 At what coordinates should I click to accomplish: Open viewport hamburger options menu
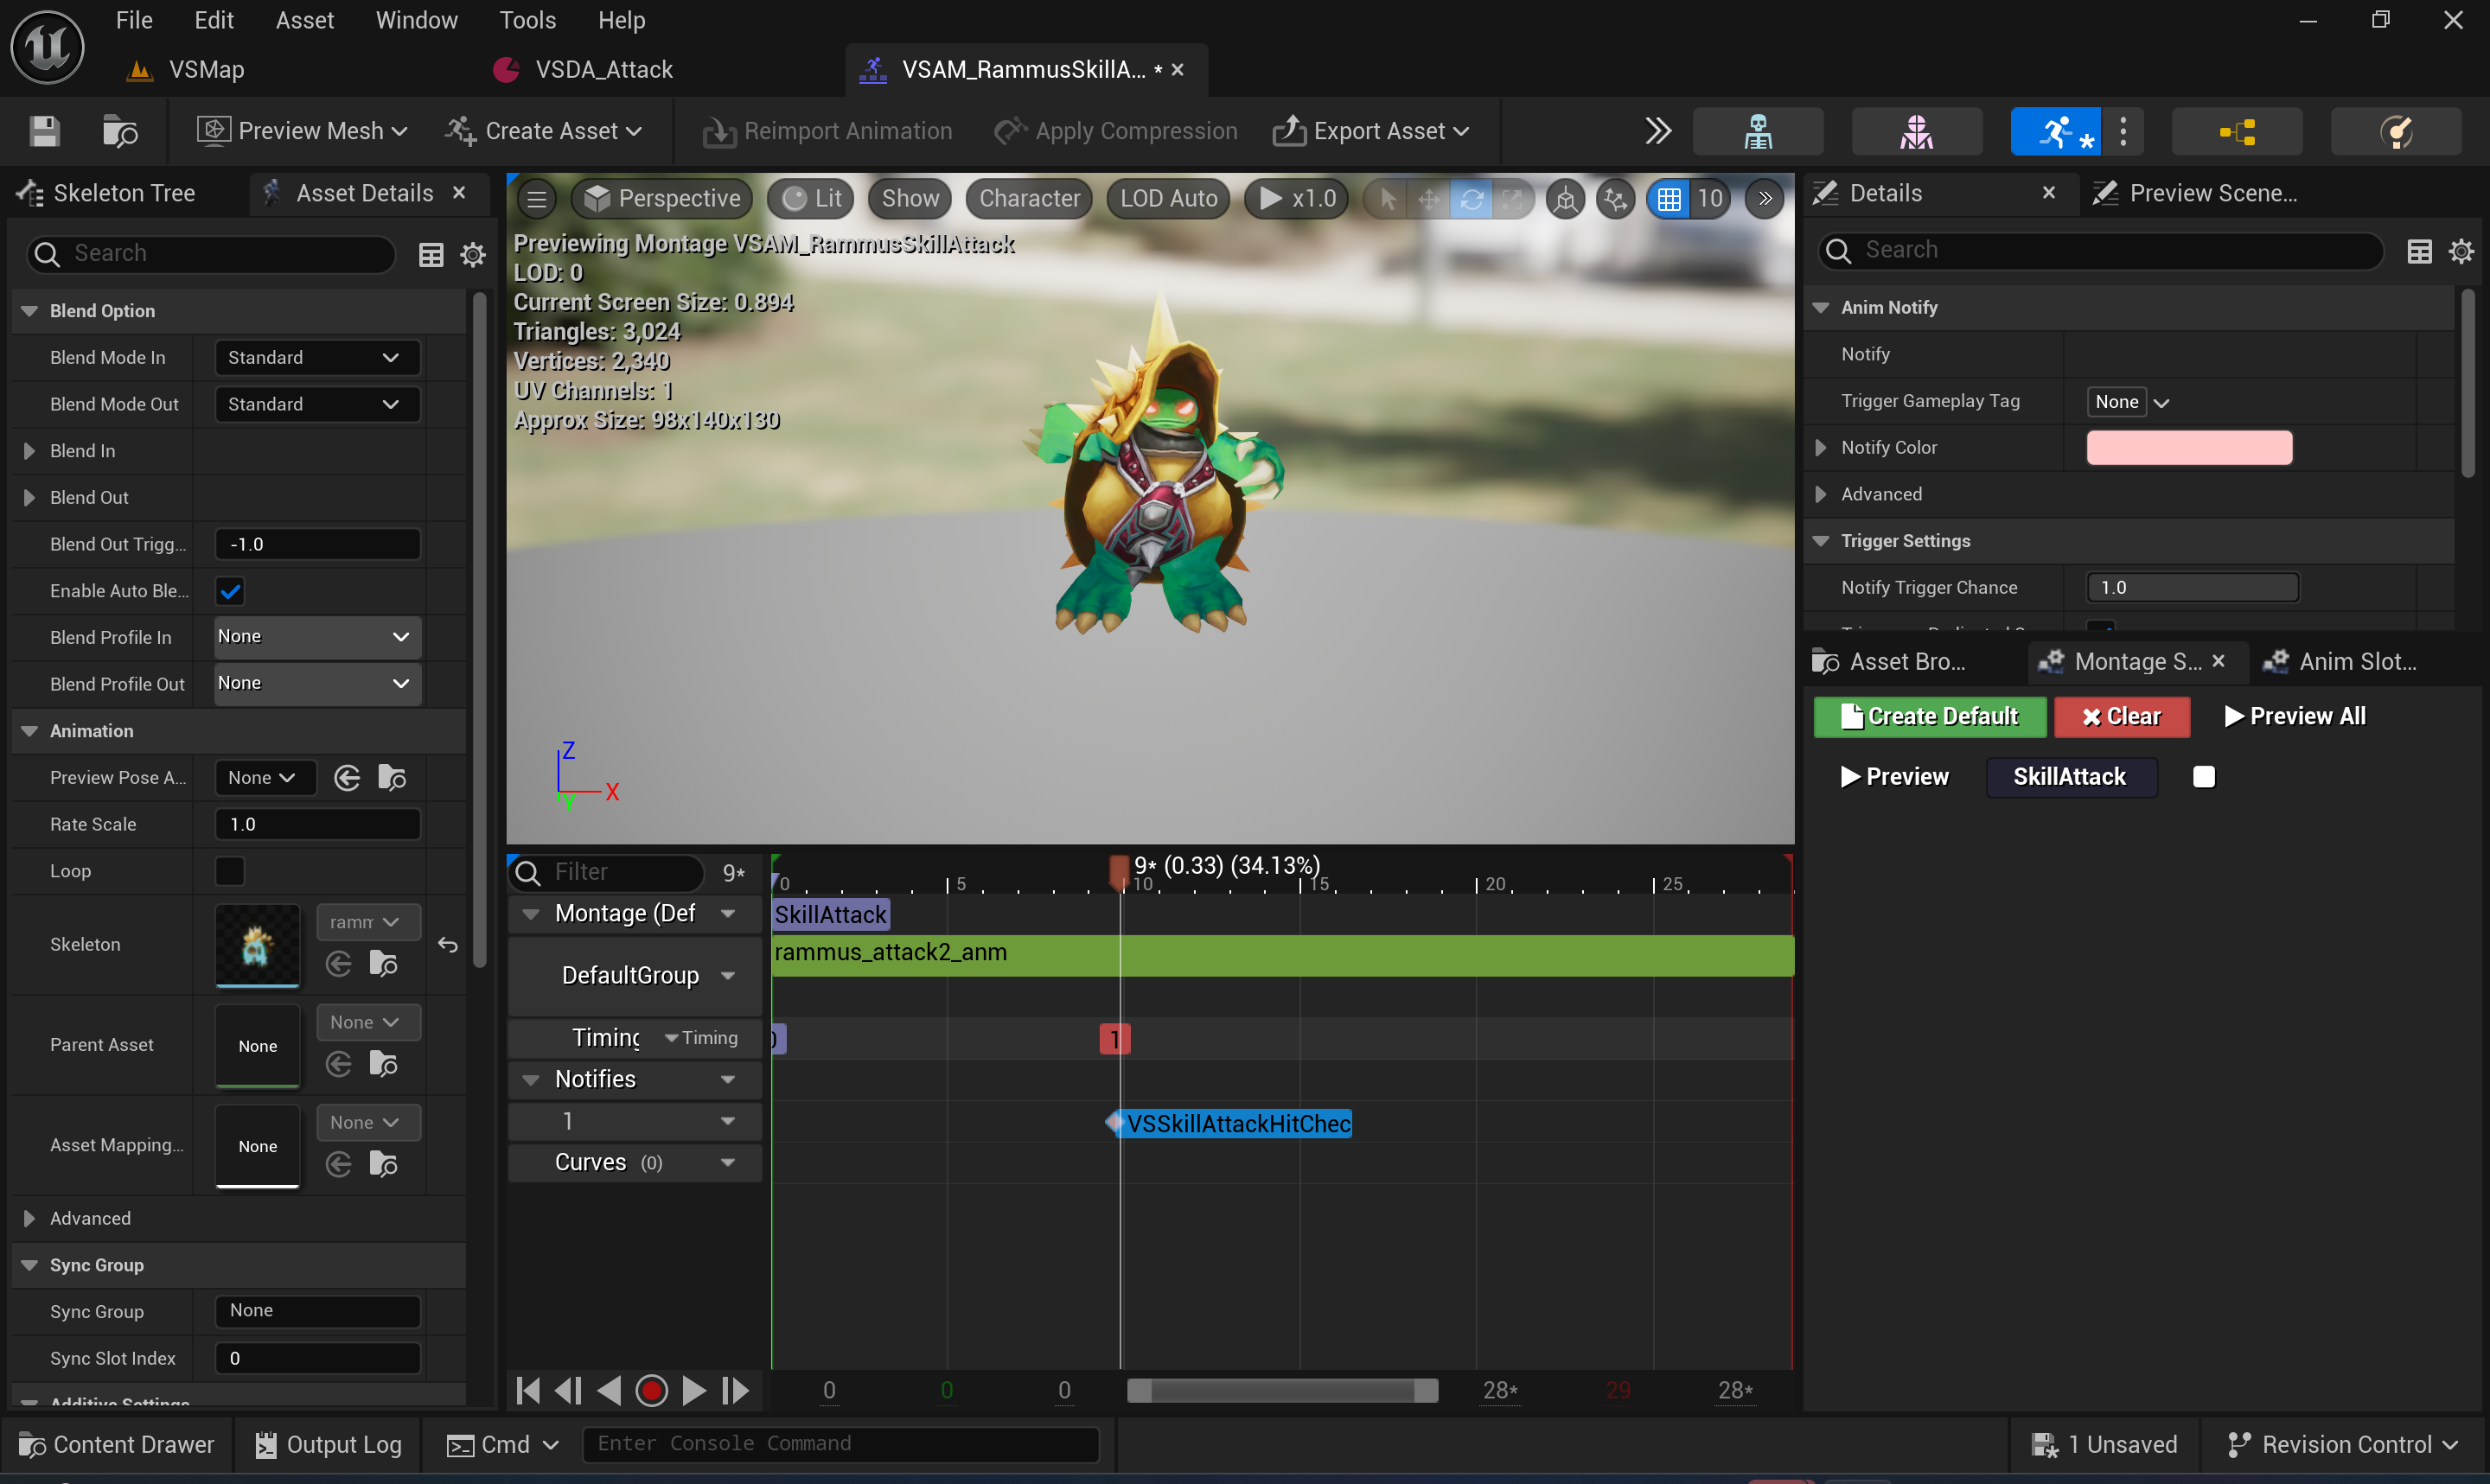pos(537,198)
